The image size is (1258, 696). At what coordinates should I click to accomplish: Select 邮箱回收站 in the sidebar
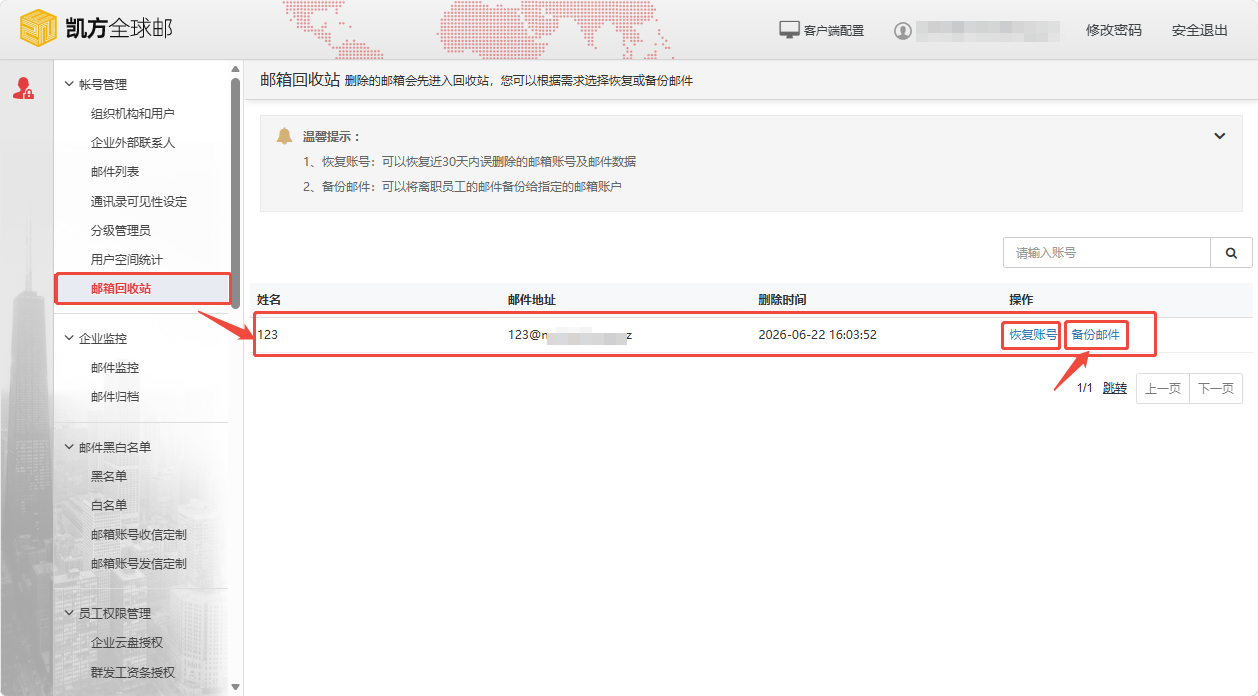point(121,289)
